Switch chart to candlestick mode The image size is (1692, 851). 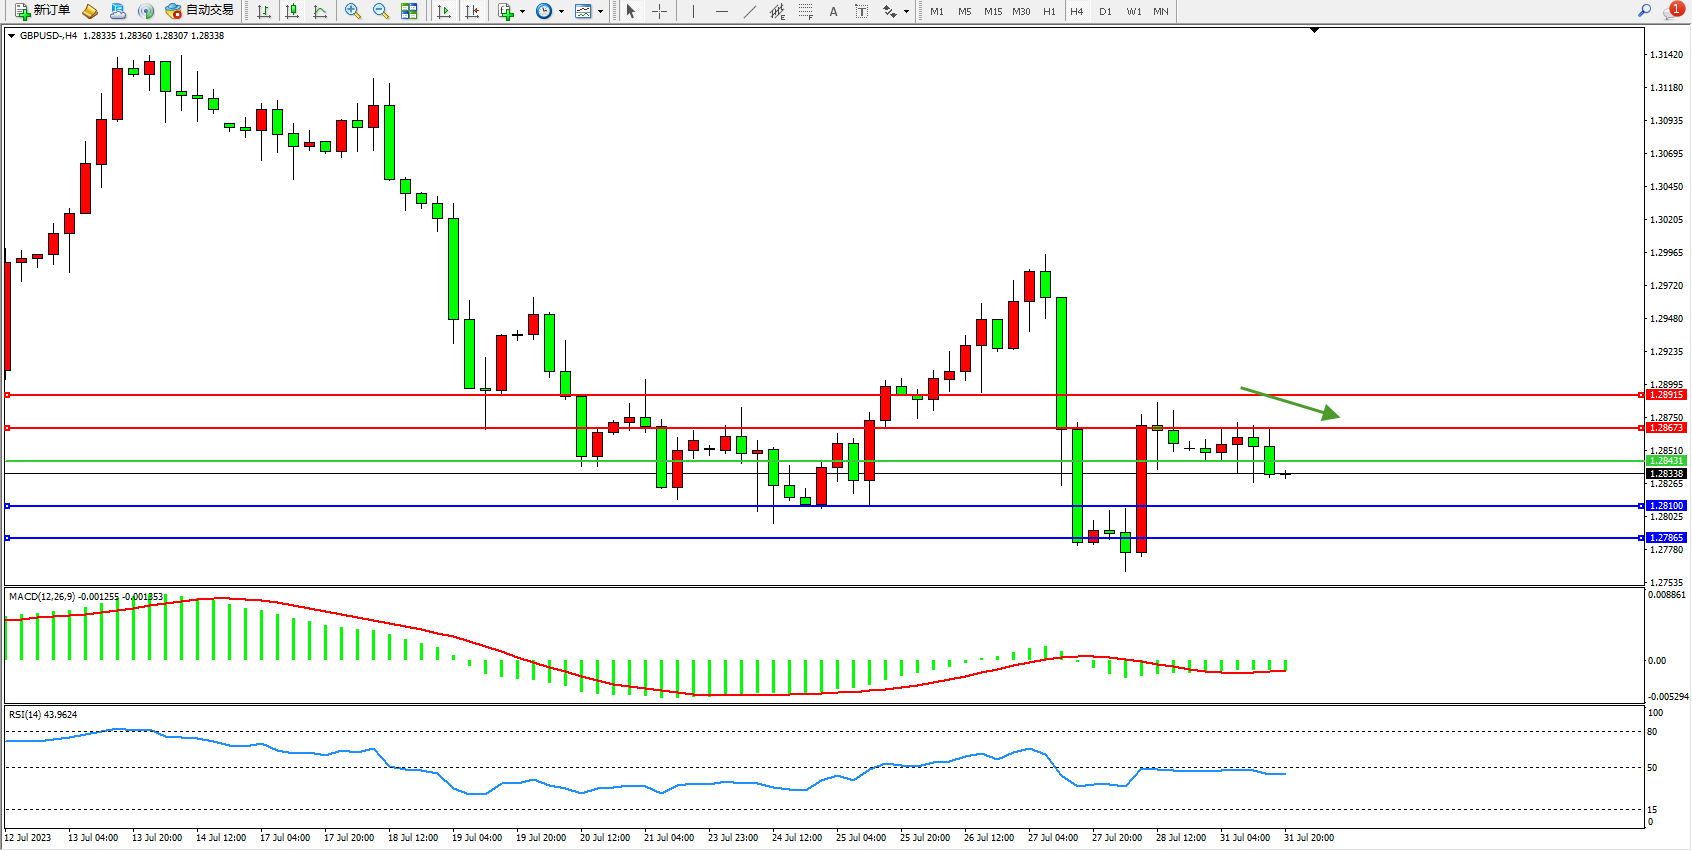292,11
